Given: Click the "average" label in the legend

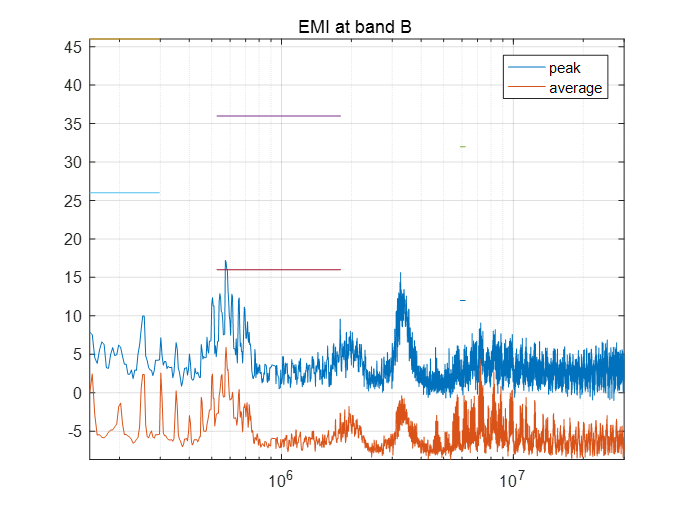Looking at the screenshot, I should pos(576,88).
